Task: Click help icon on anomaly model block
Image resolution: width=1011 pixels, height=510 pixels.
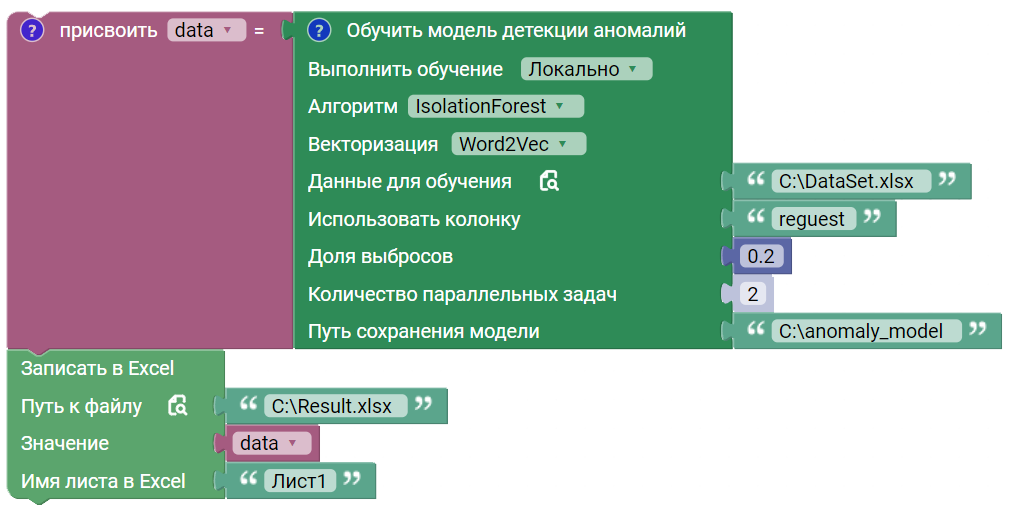Action: 319,30
